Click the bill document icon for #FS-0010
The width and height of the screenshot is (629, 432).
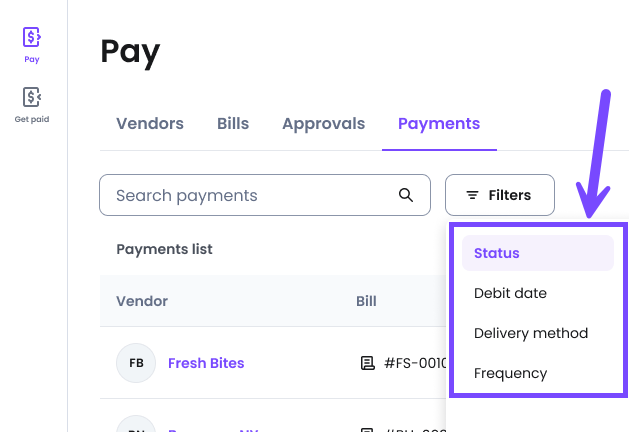coord(367,363)
